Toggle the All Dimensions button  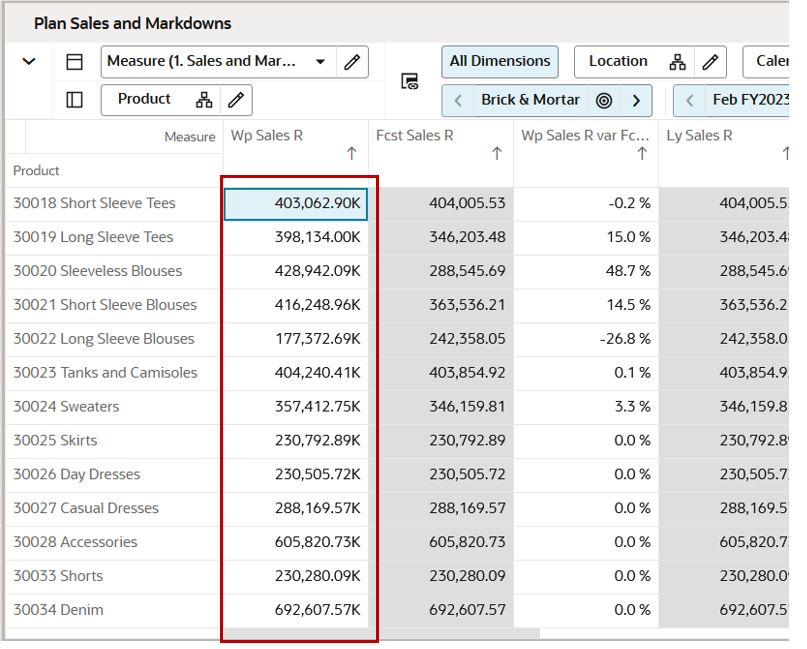500,62
